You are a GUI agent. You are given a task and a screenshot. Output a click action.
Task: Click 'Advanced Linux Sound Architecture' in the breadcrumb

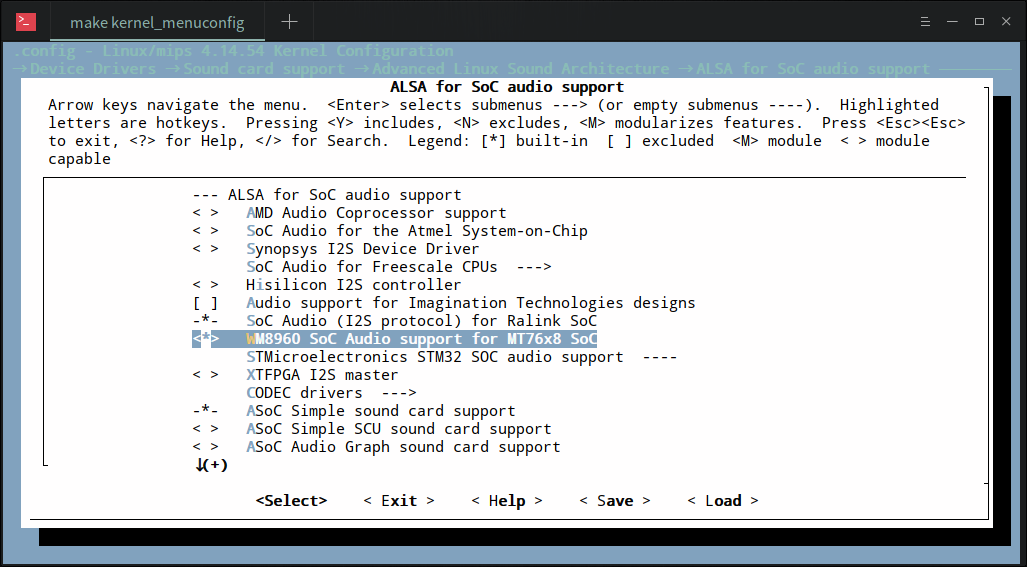[x=521, y=69]
